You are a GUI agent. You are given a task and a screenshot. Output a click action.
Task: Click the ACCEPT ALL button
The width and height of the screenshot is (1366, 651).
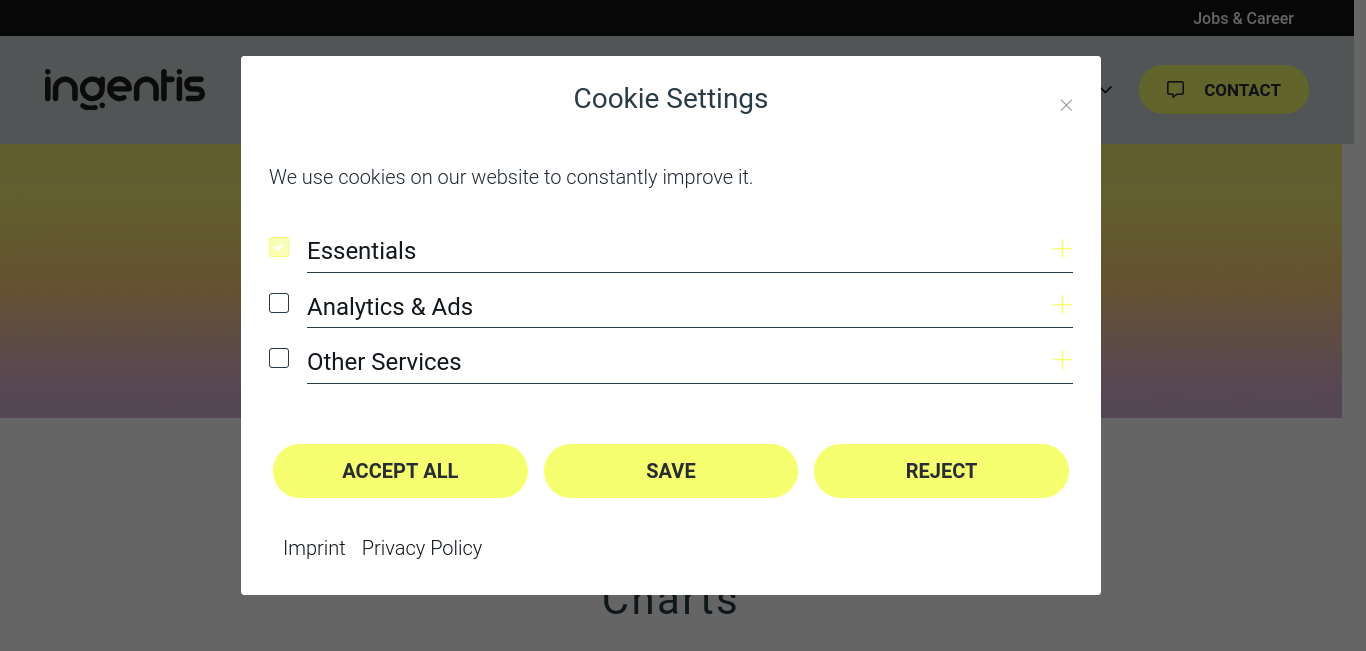400,471
